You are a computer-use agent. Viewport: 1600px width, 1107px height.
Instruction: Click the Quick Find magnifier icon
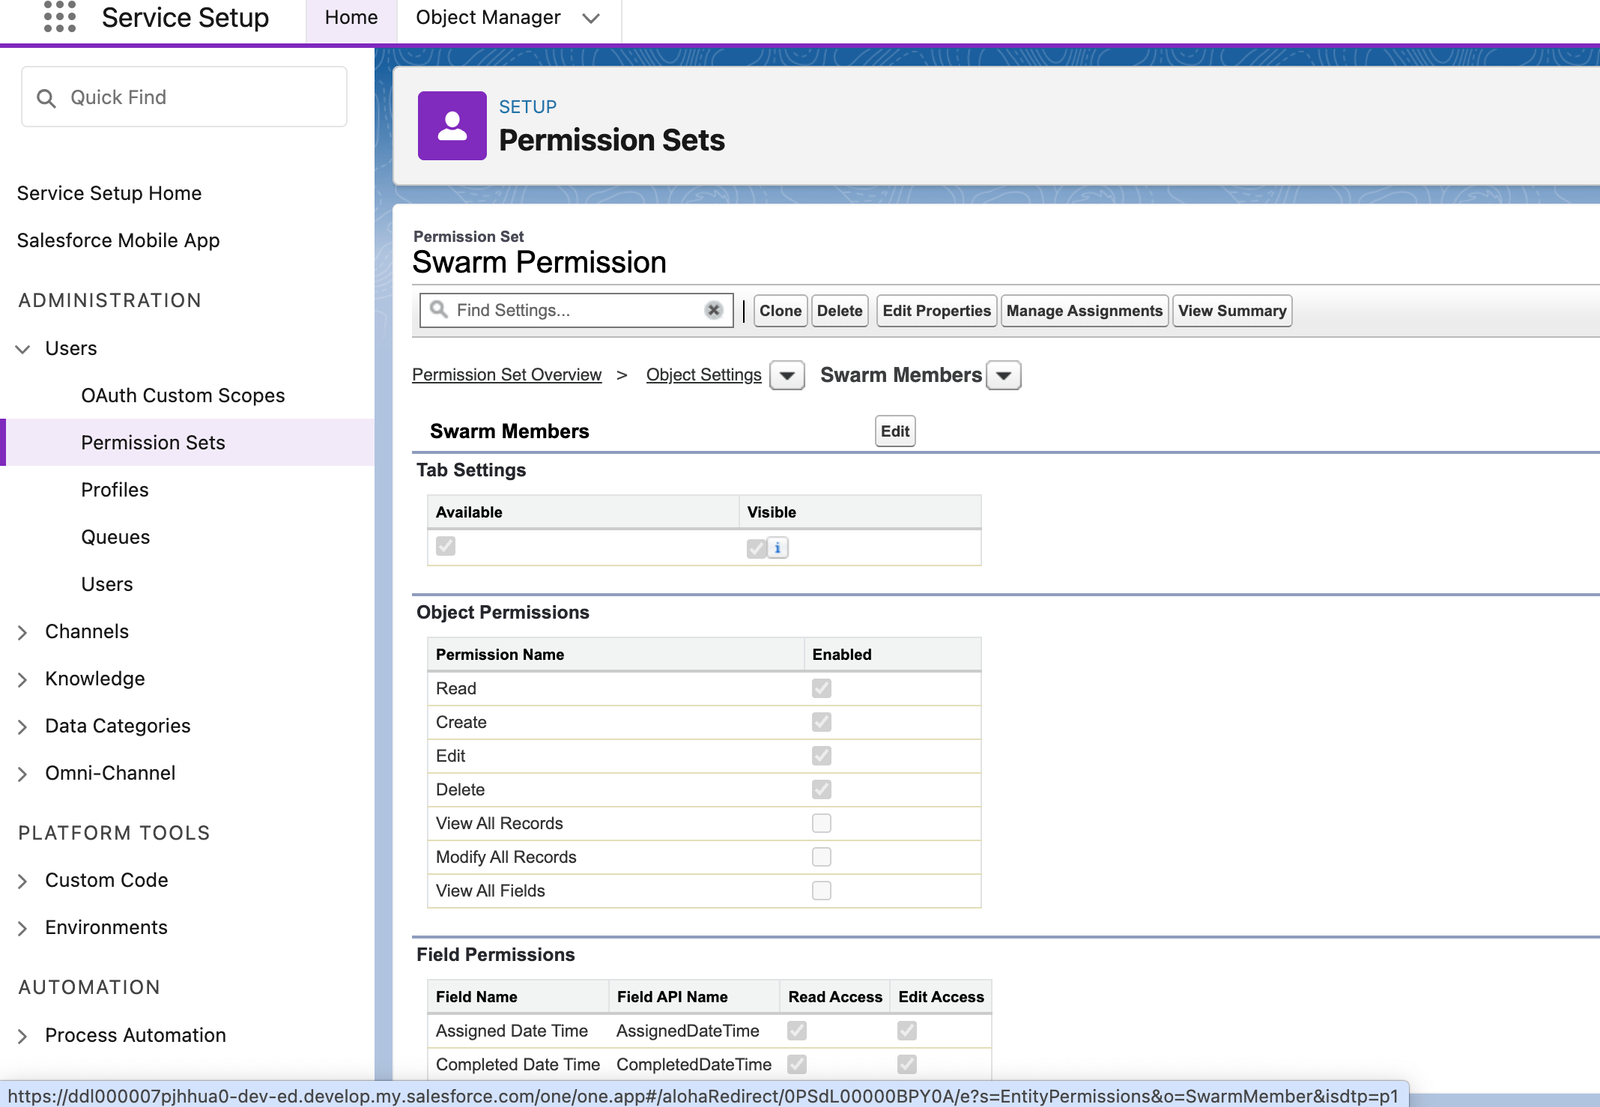[x=46, y=98]
